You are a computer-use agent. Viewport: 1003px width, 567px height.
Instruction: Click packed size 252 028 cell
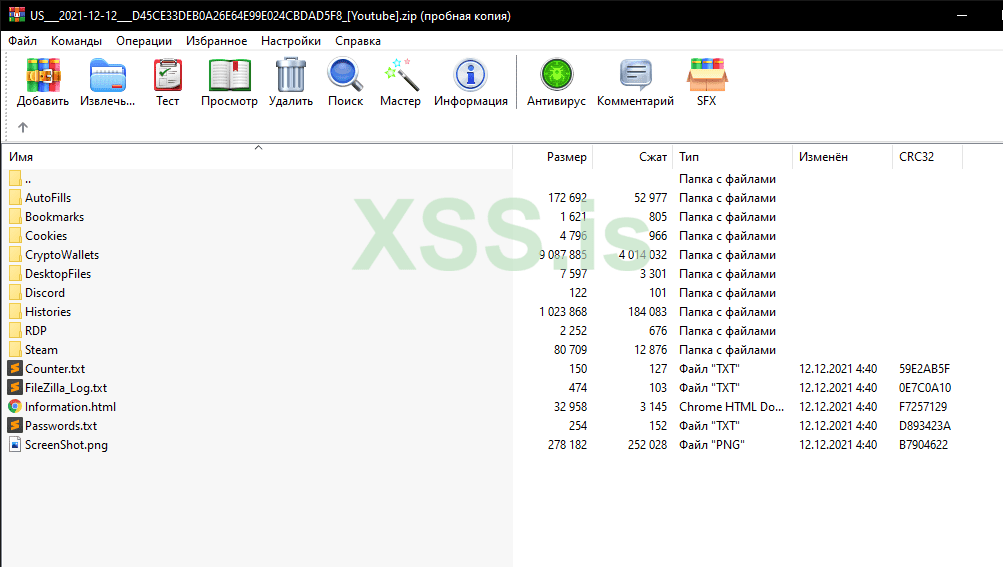click(647, 445)
